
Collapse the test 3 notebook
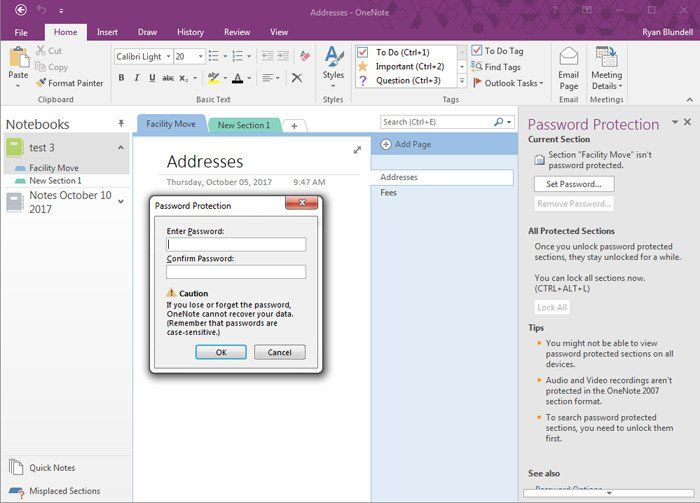point(121,148)
